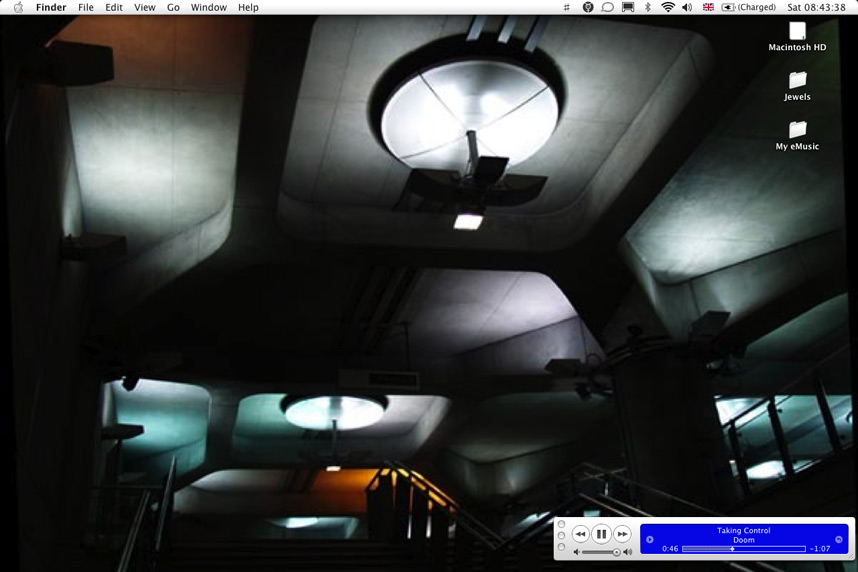This screenshot has width=858, height=572.
Task: Click the song progress bar for Taking Control
Action: (x=744, y=548)
